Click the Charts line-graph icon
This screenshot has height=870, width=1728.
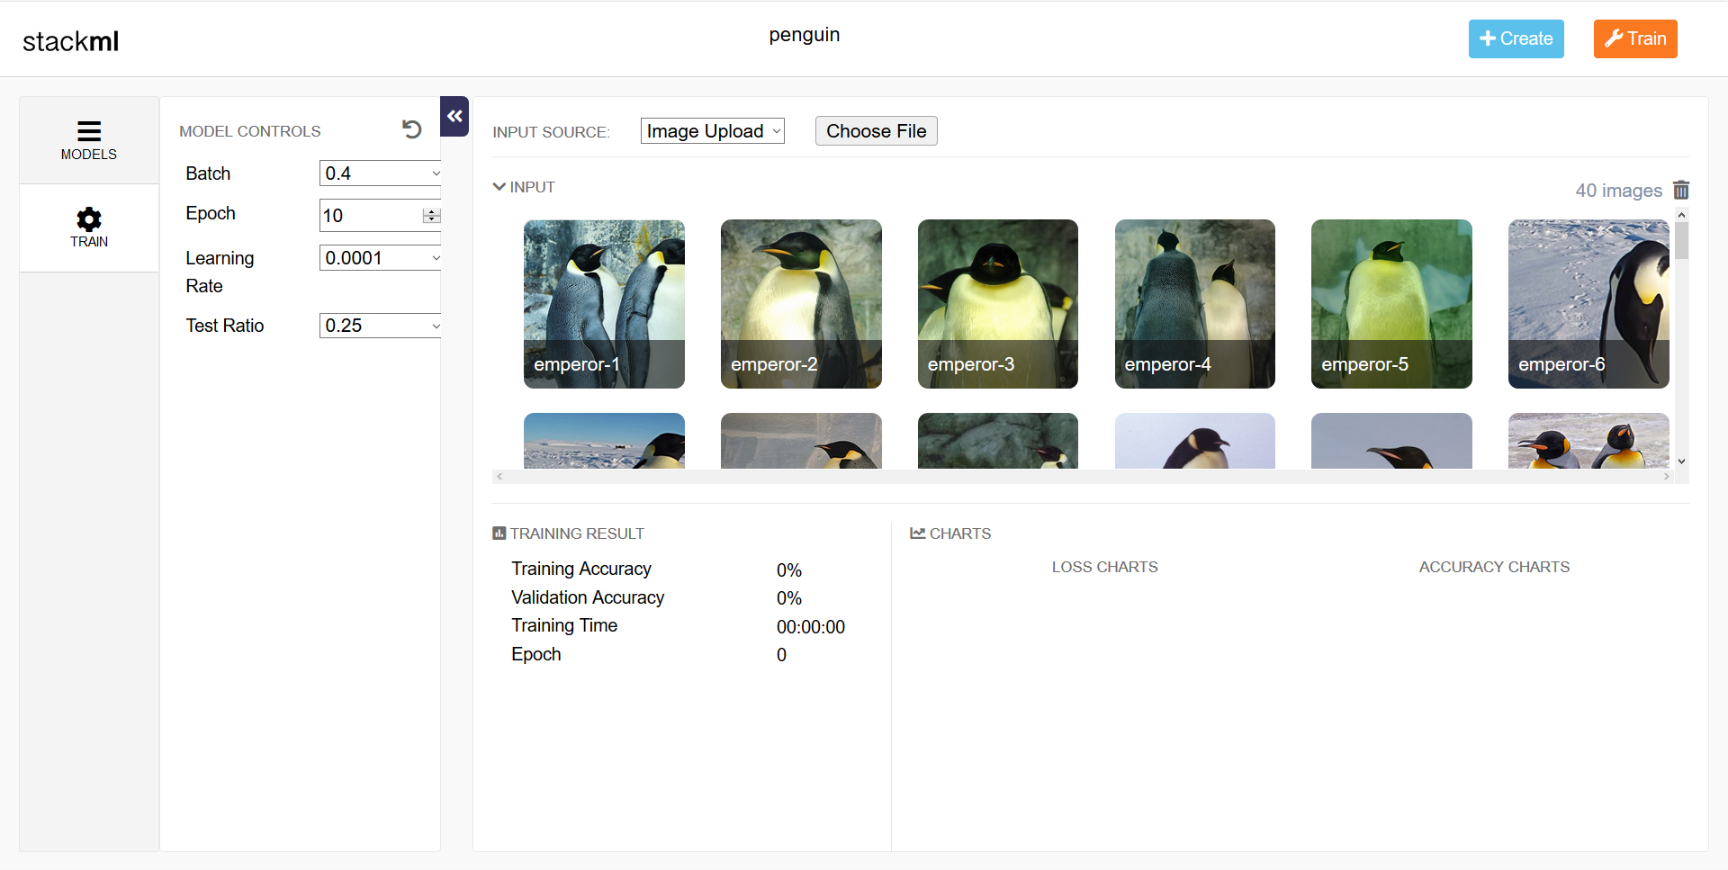click(917, 533)
